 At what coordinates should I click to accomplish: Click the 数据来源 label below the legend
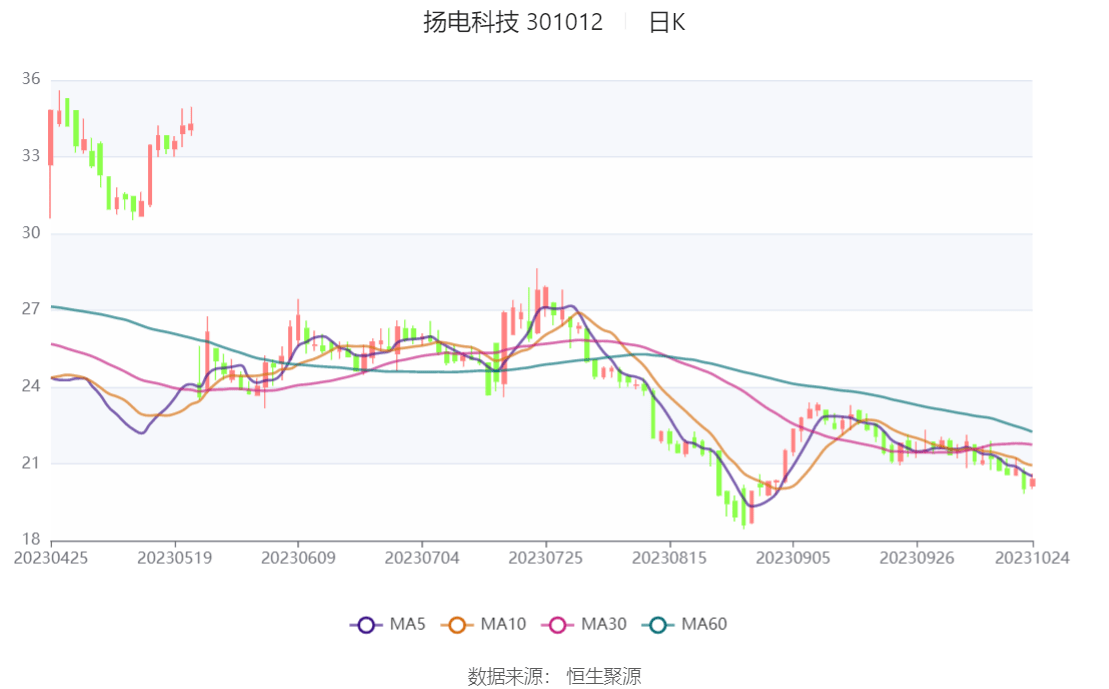[x=510, y=676]
